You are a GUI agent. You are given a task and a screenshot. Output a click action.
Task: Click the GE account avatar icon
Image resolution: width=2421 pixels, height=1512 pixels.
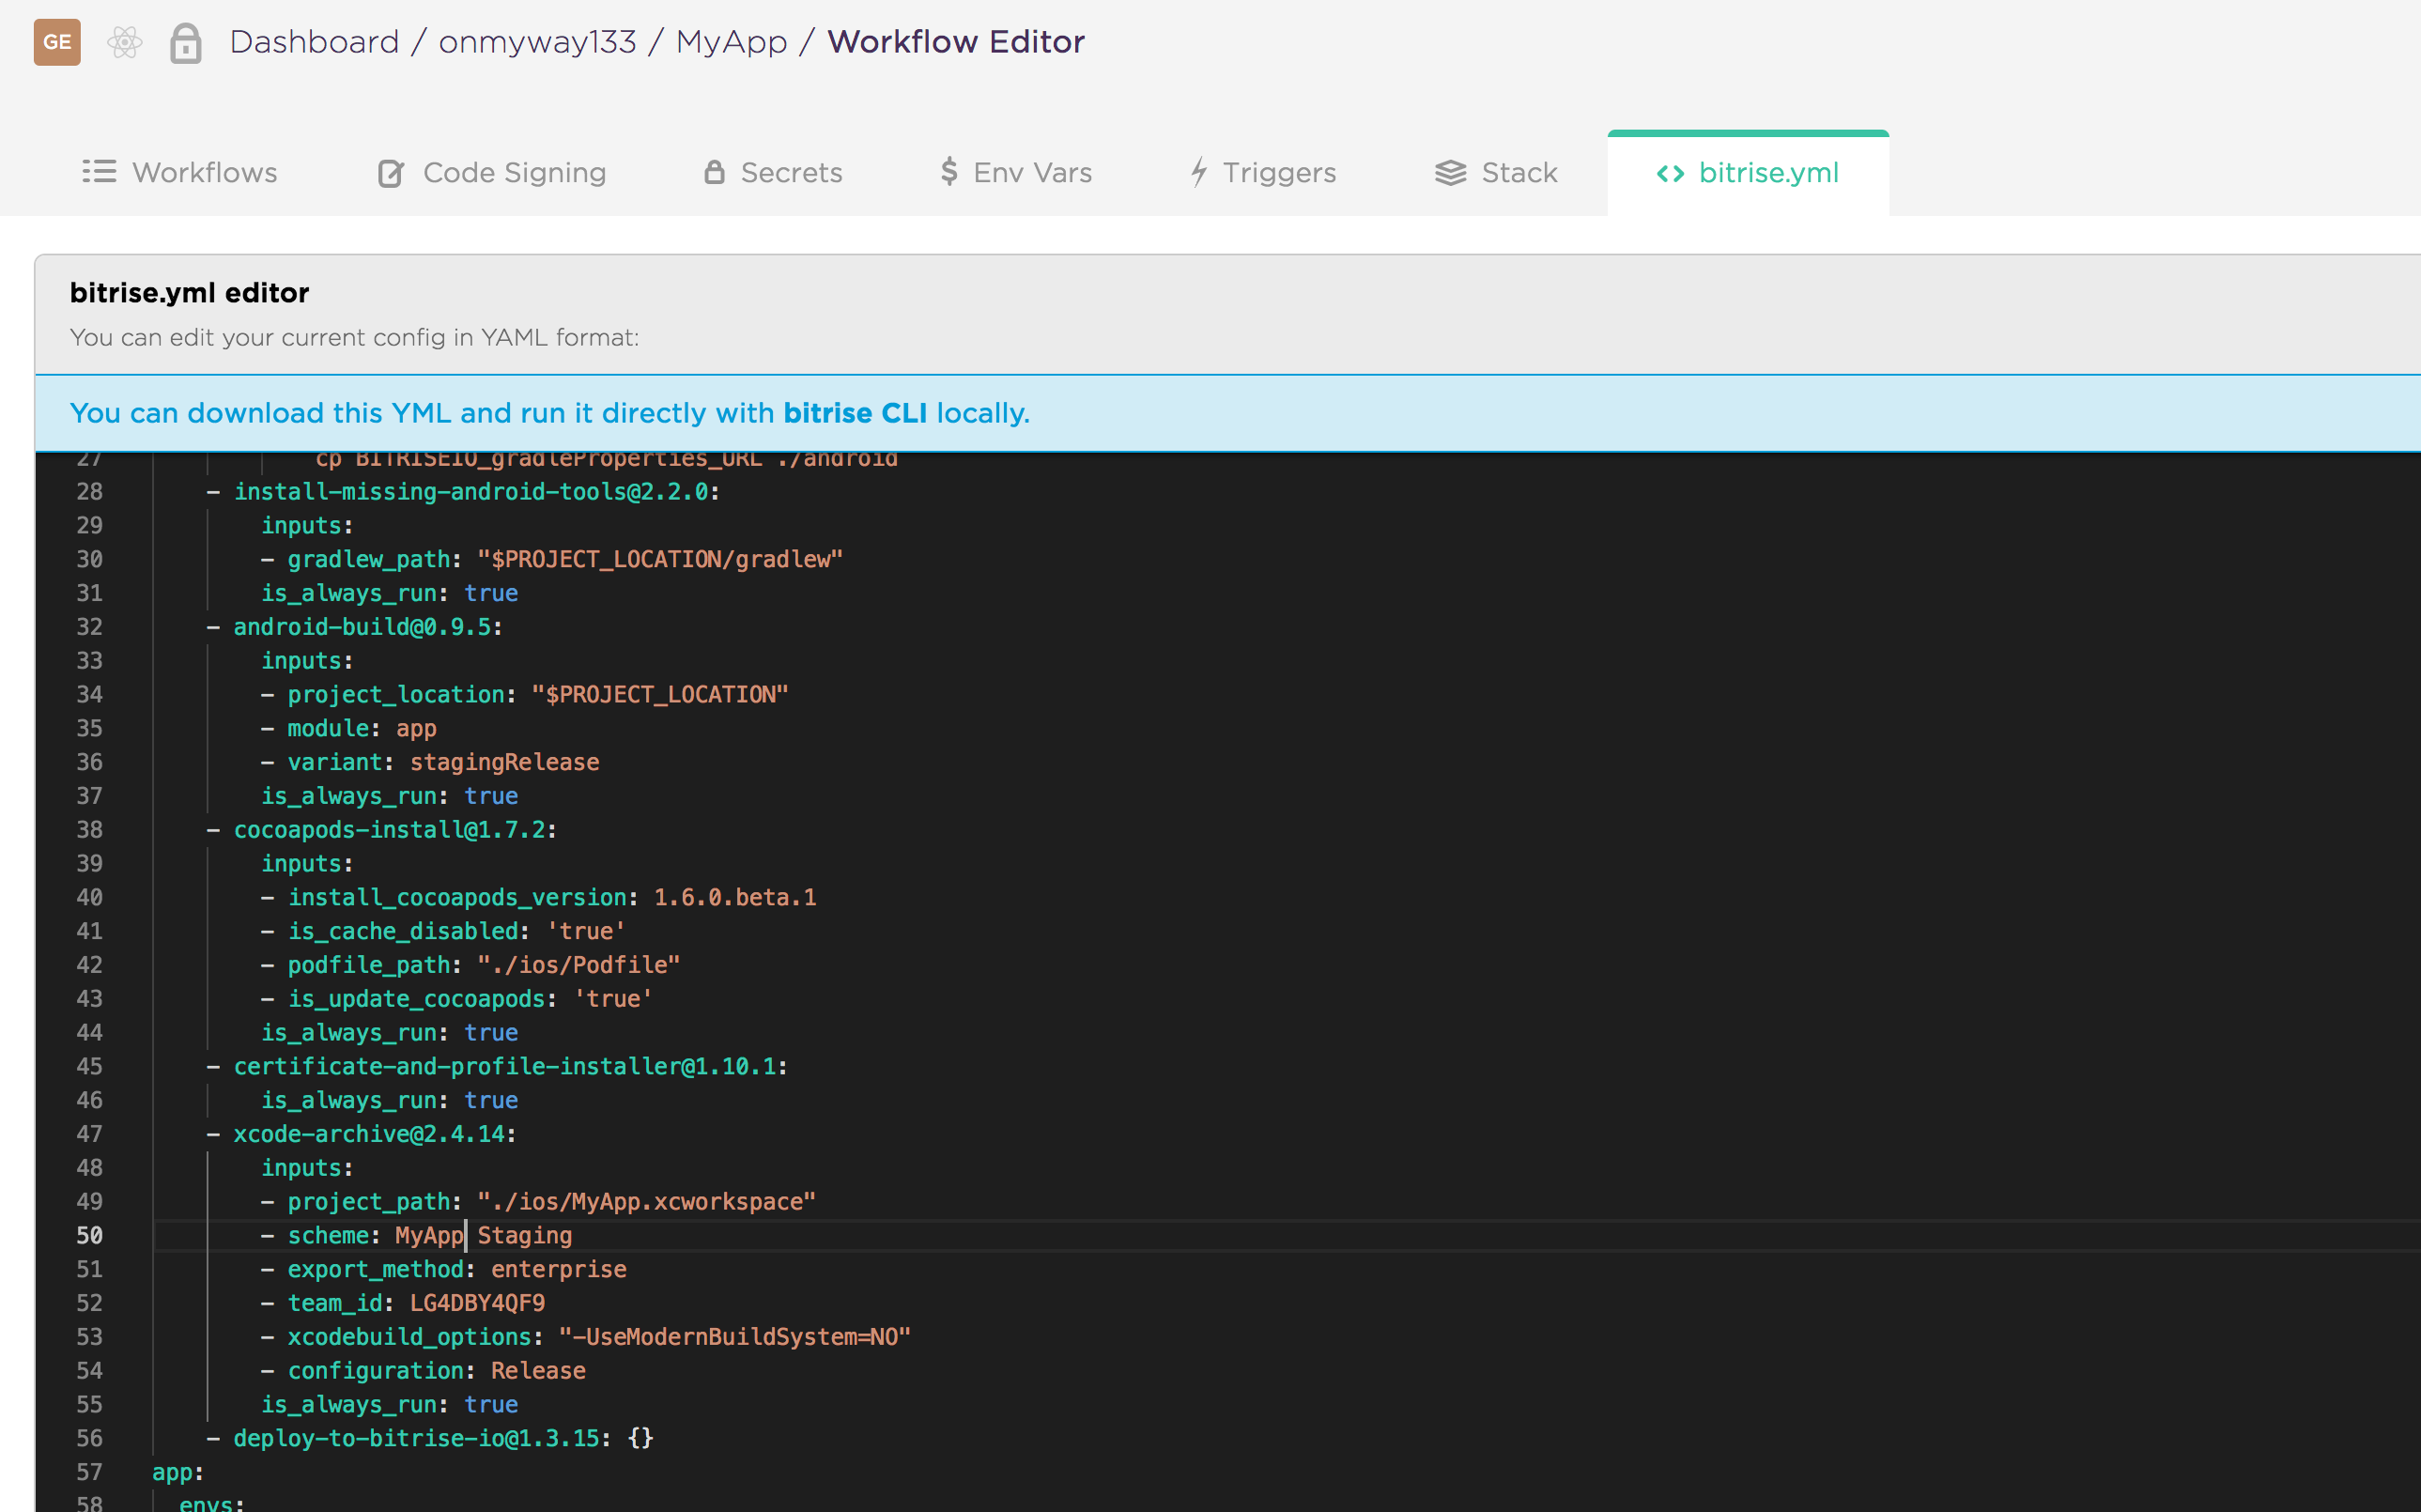[57, 42]
